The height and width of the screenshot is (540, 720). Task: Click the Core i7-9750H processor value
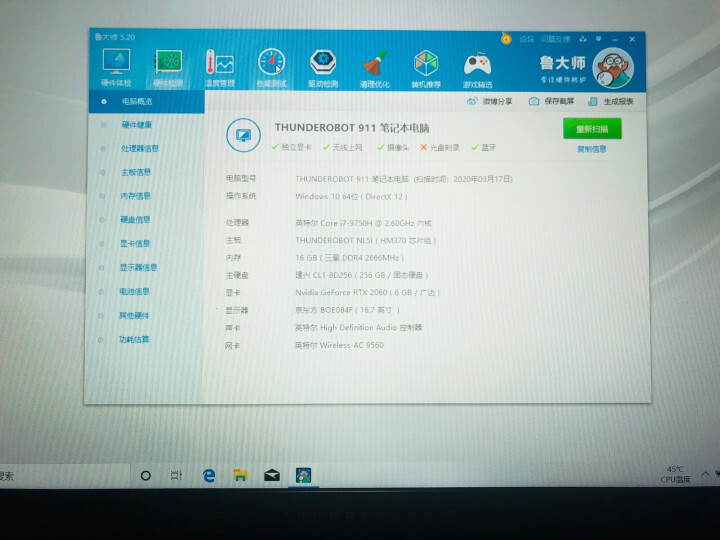(363, 223)
